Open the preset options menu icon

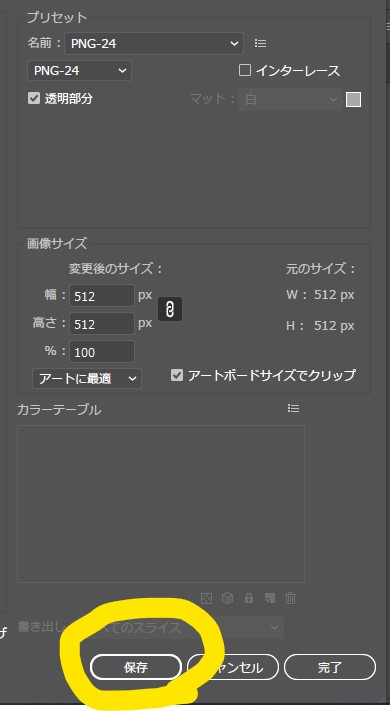pos(260,43)
